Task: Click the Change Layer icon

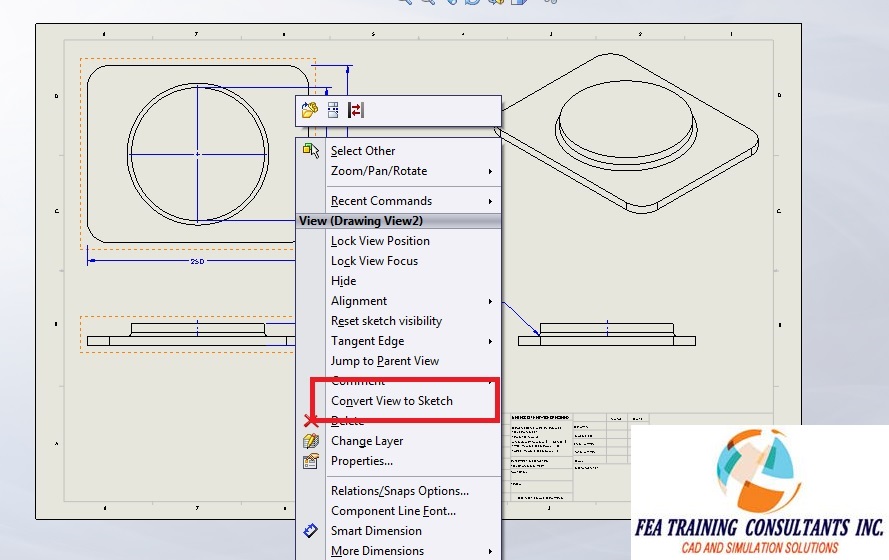Action: click(x=311, y=440)
